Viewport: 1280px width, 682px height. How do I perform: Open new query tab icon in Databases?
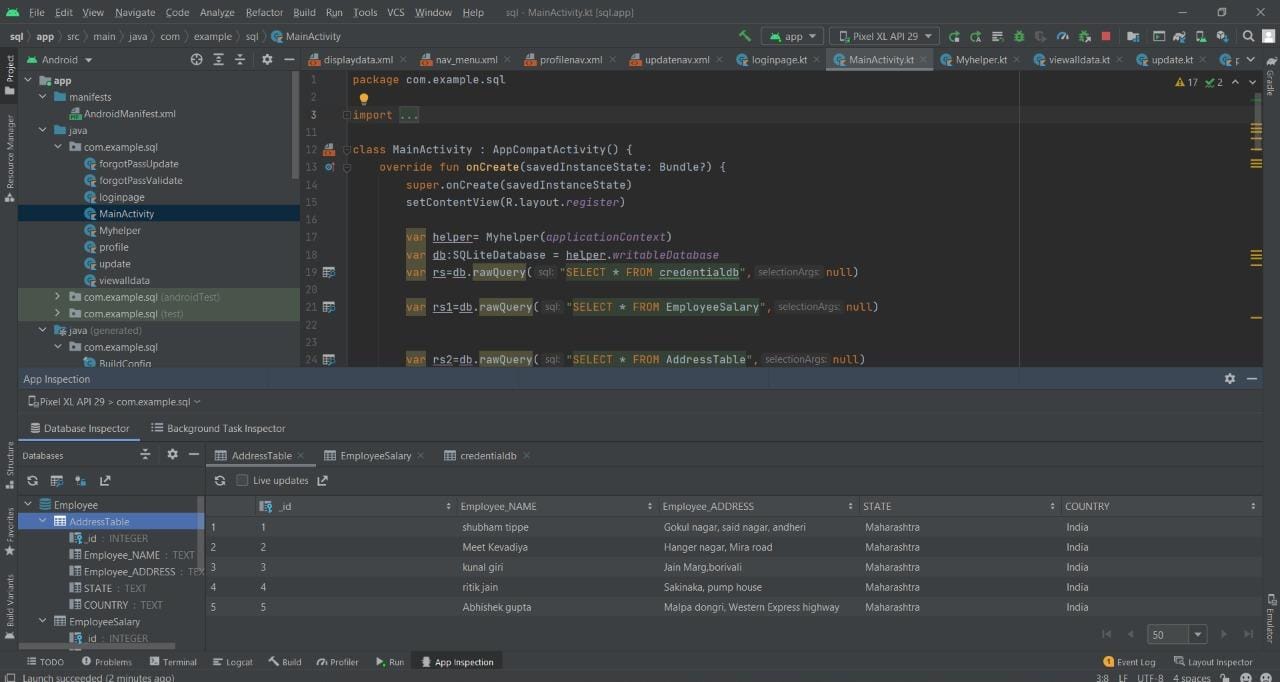click(56, 481)
